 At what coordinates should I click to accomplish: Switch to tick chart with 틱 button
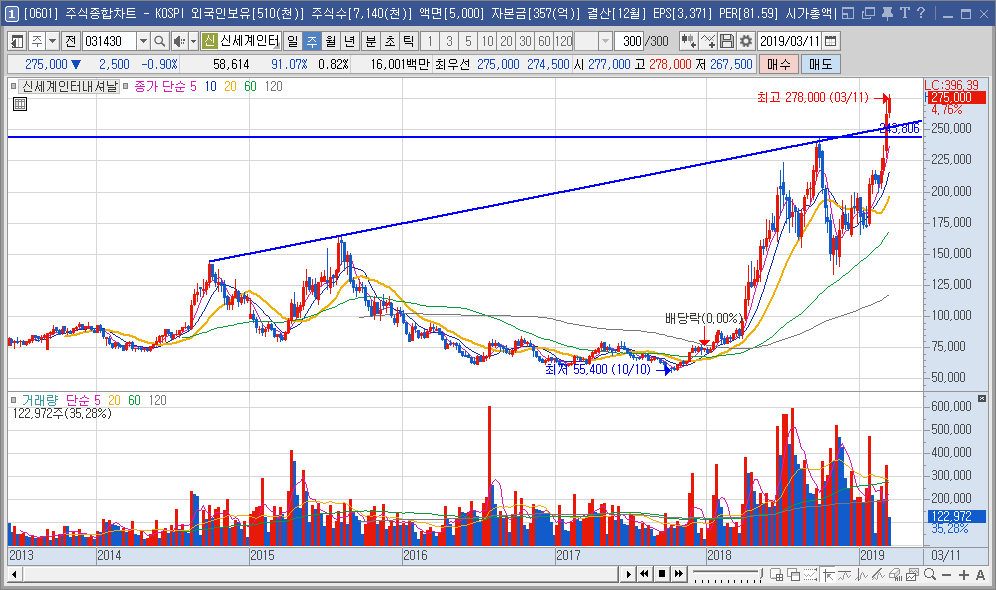(408, 41)
